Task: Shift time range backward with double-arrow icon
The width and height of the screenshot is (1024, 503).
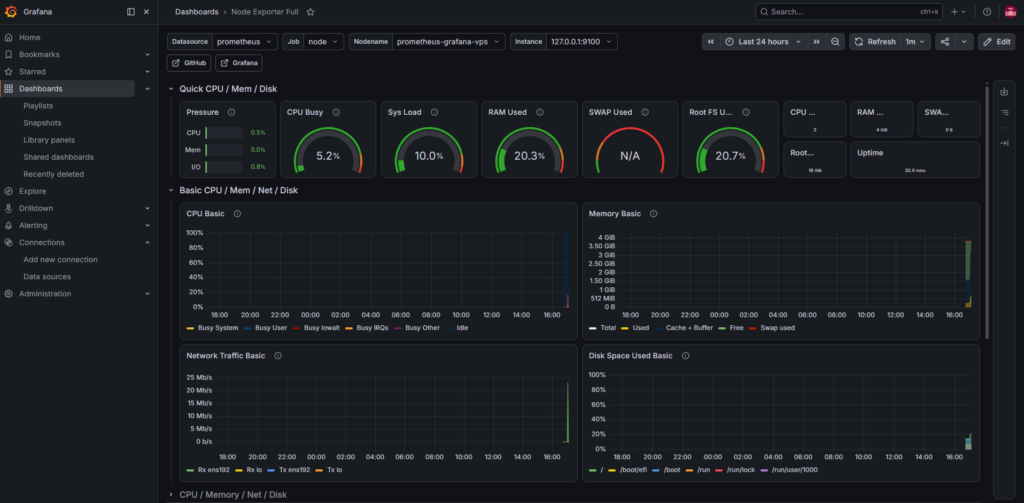Action: click(711, 42)
